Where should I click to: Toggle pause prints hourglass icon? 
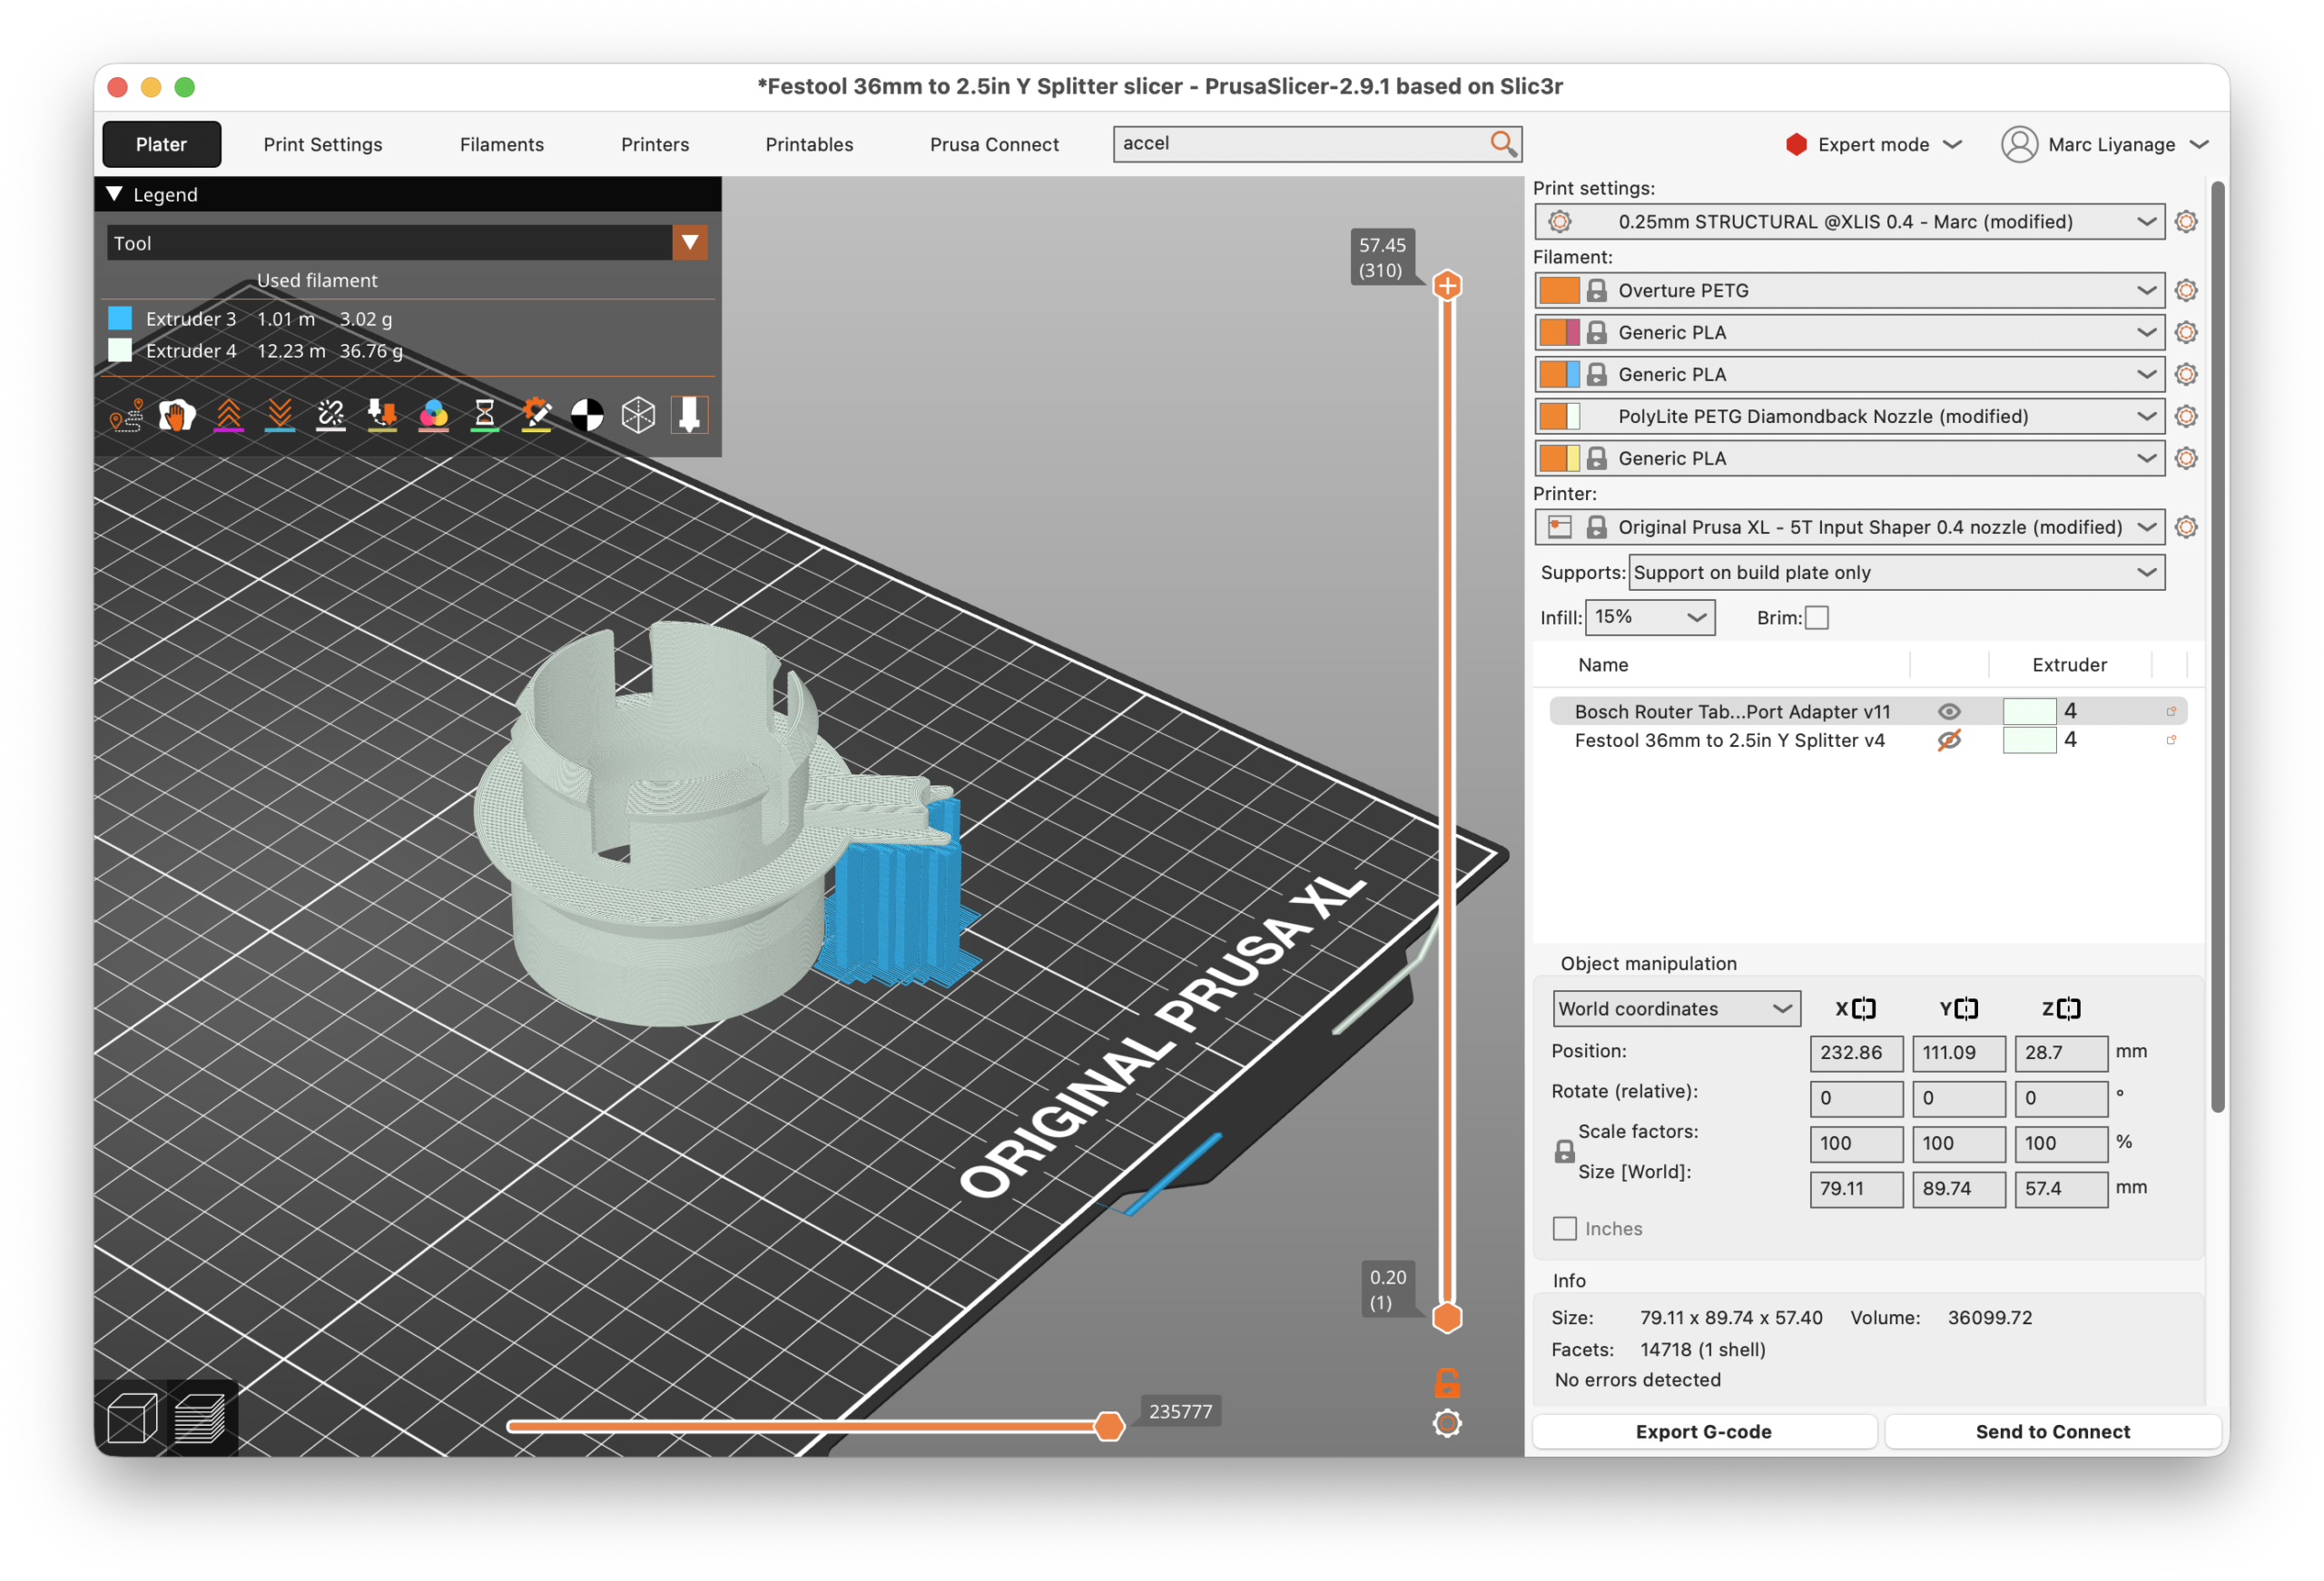coord(485,415)
